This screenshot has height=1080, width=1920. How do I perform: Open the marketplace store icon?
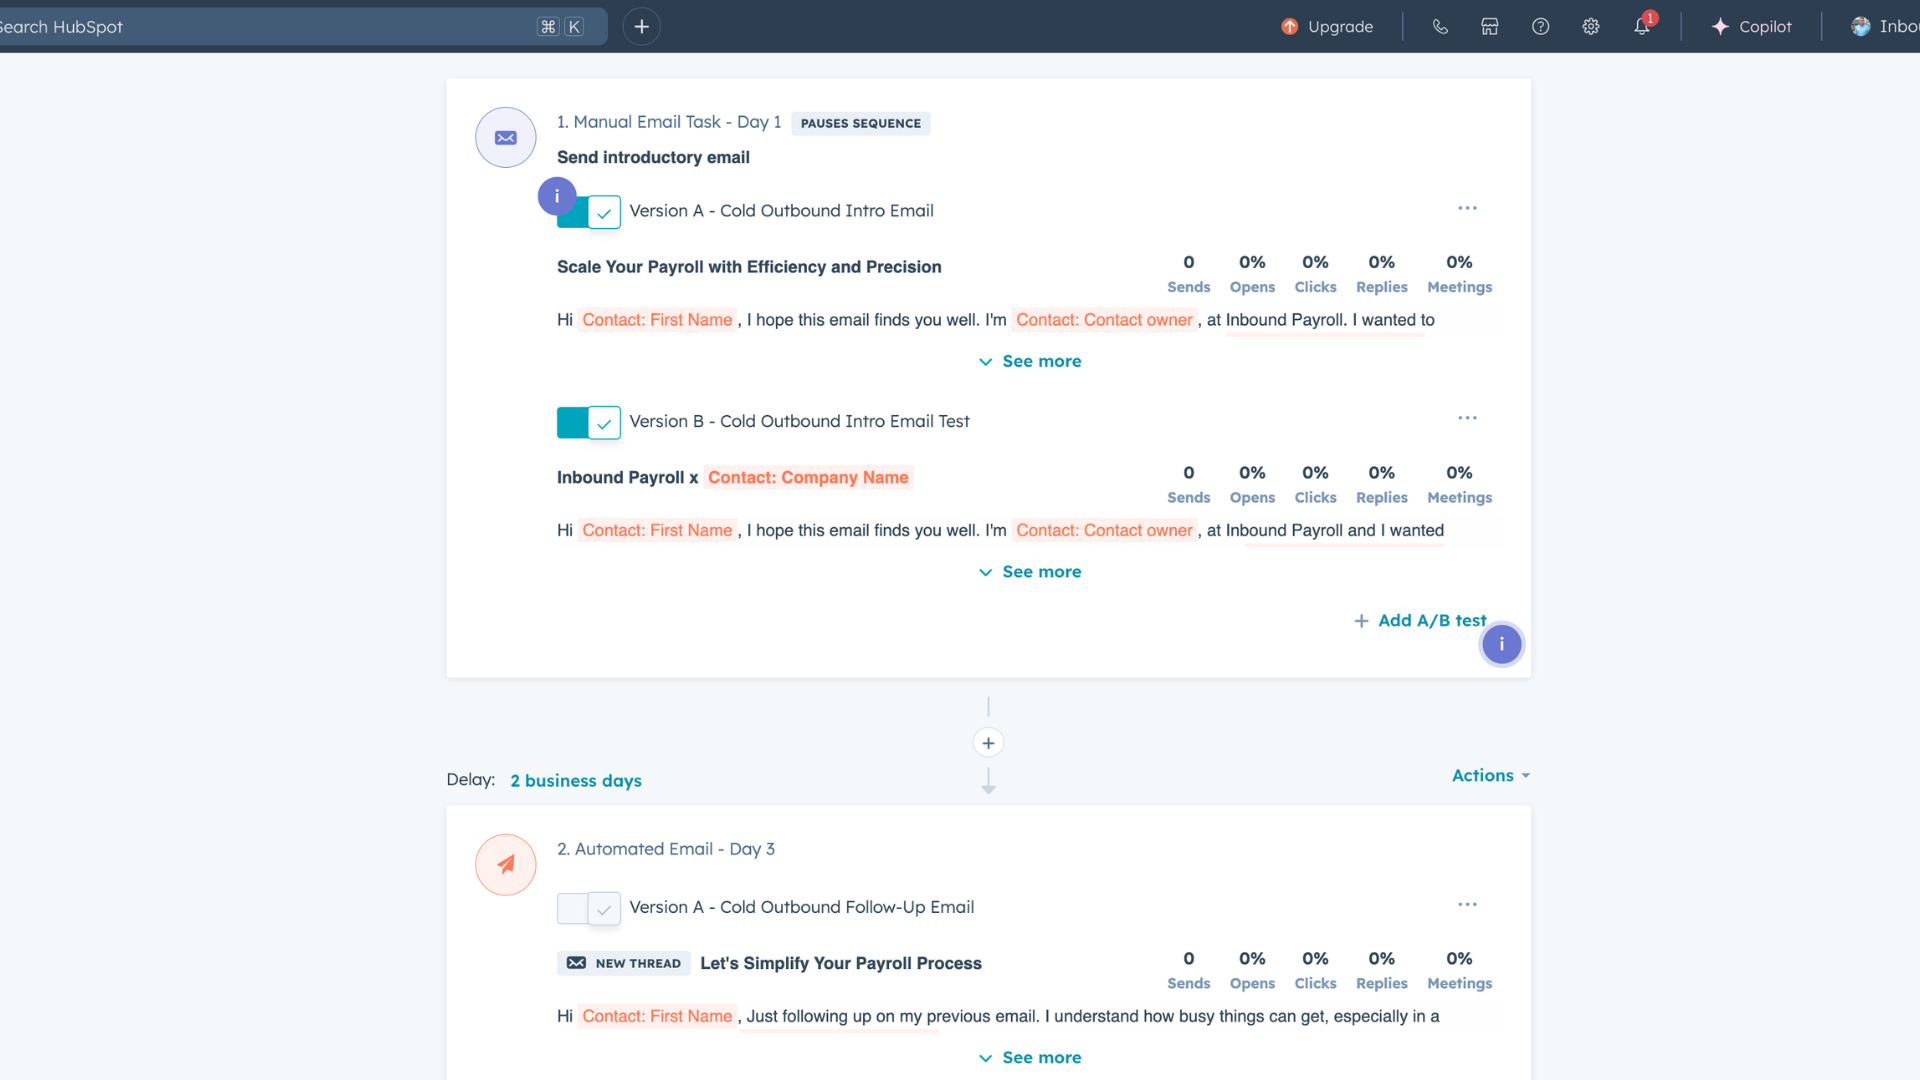click(1490, 27)
